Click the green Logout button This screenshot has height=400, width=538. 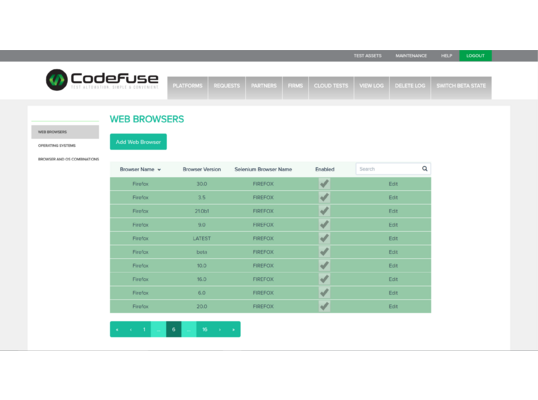pos(476,56)
